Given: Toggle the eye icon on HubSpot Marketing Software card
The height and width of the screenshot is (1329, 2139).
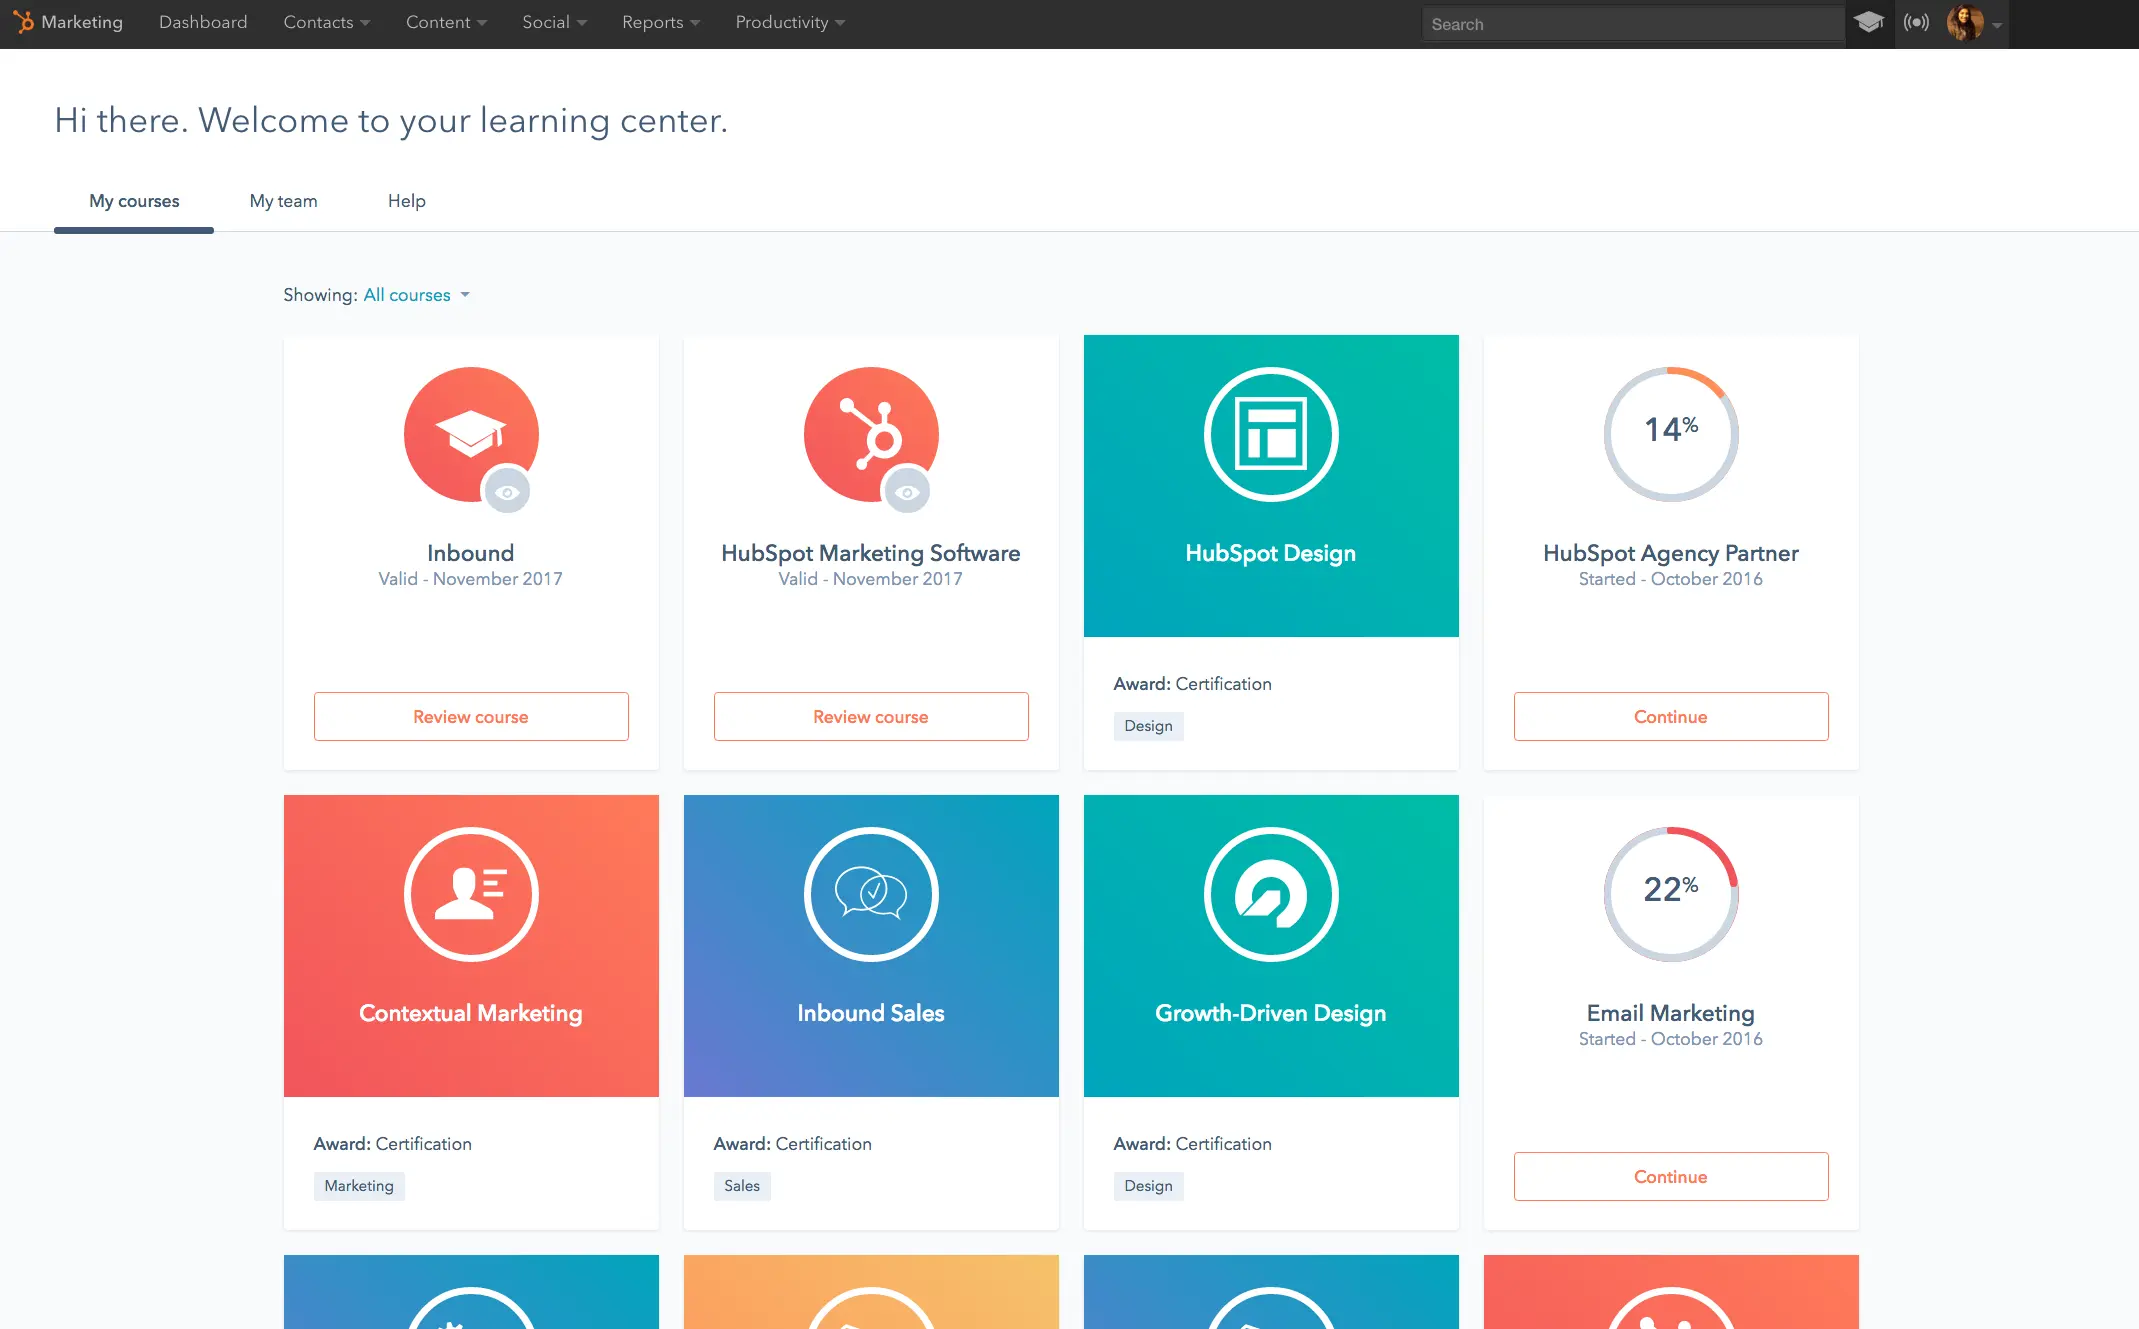Looking at the screenshot, I should coord(908,491).
